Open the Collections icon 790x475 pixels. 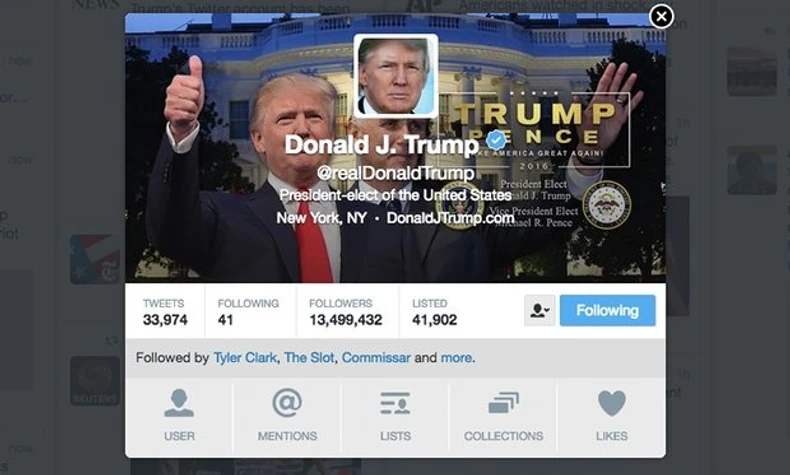coord(503,403)
